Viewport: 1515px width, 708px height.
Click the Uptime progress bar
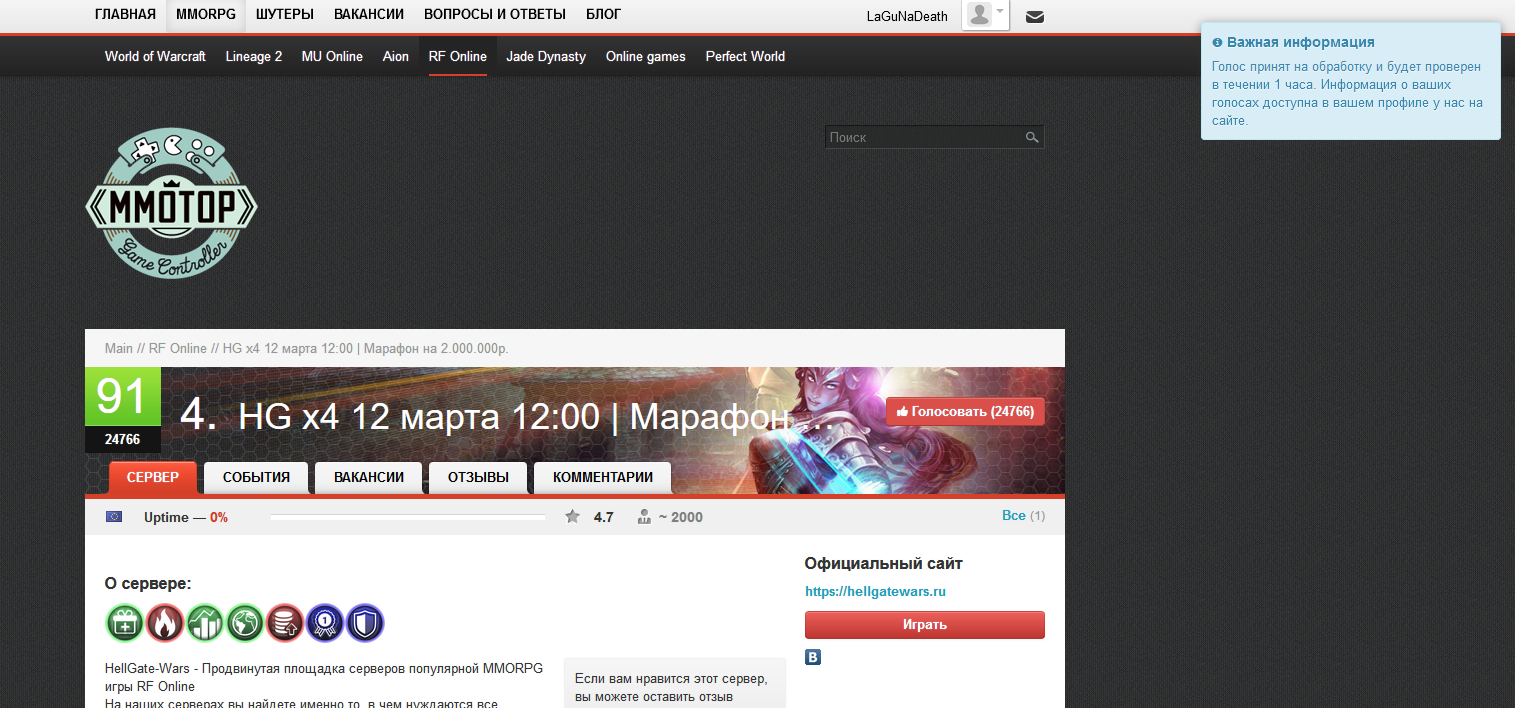tap(408, 517)
